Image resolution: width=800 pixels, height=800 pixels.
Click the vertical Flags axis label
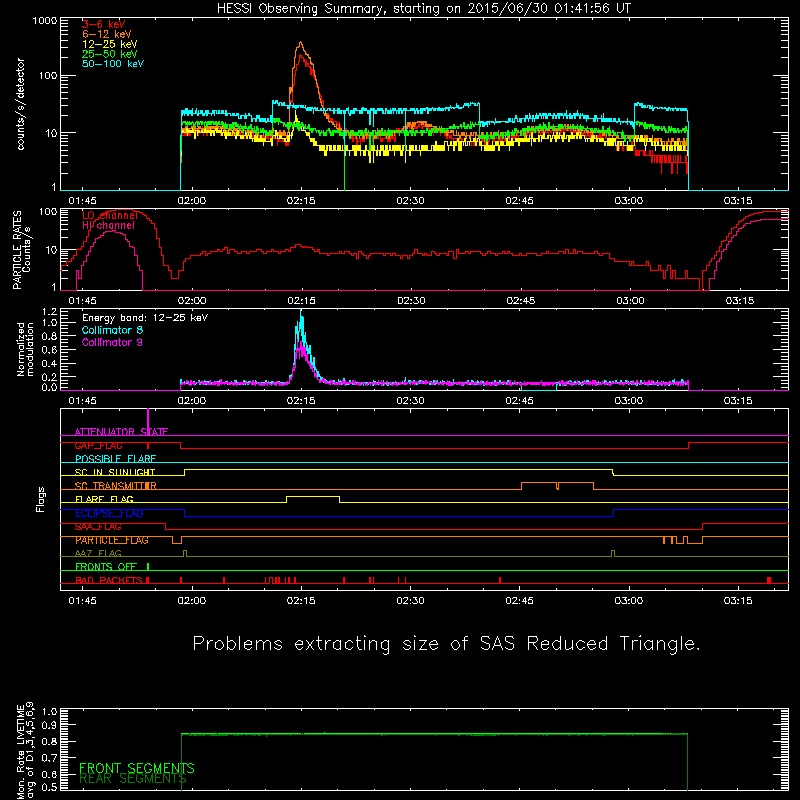click(x=41, y=499)
